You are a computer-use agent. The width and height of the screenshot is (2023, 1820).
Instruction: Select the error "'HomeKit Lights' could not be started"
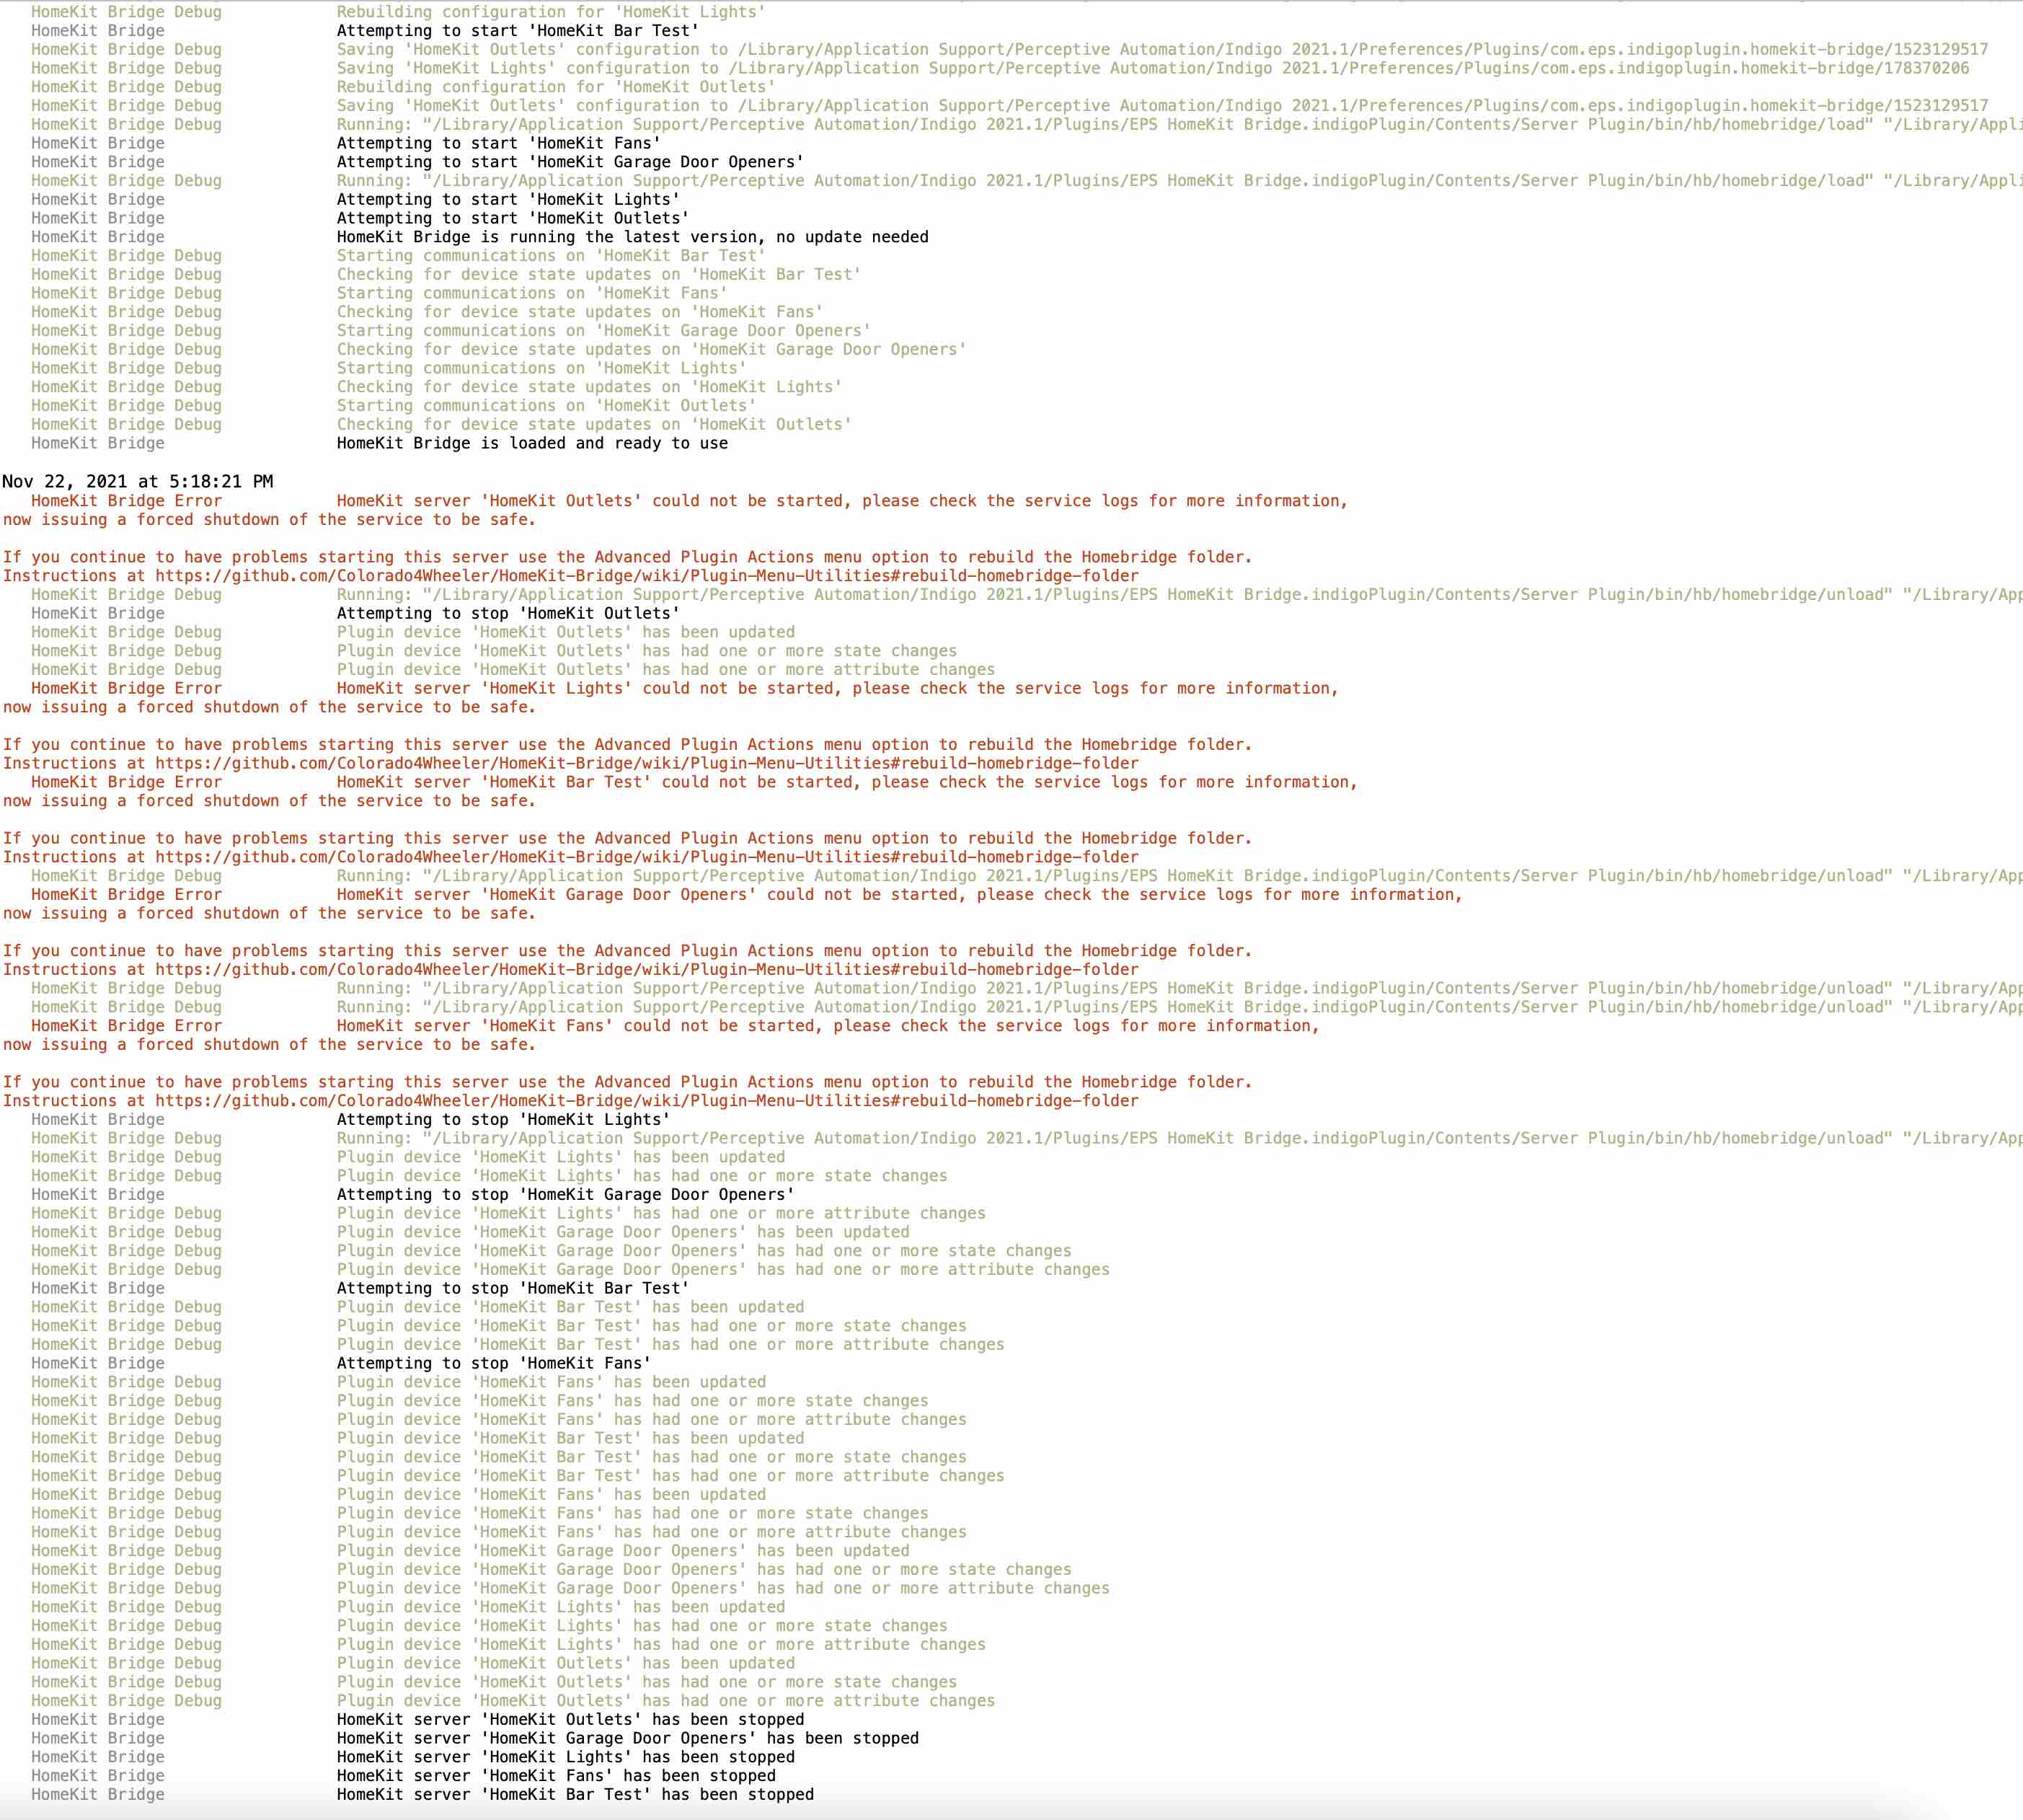(837, 688)
